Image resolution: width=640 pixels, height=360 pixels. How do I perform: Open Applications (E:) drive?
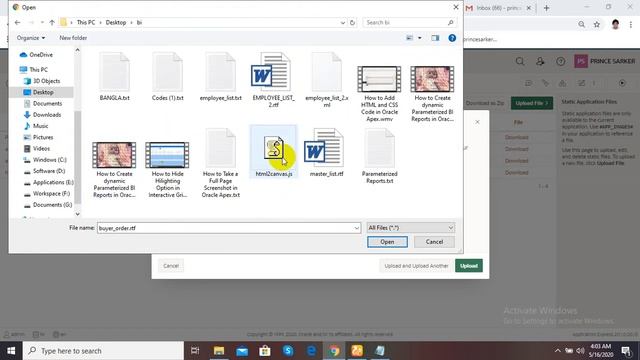coord(53,182)
